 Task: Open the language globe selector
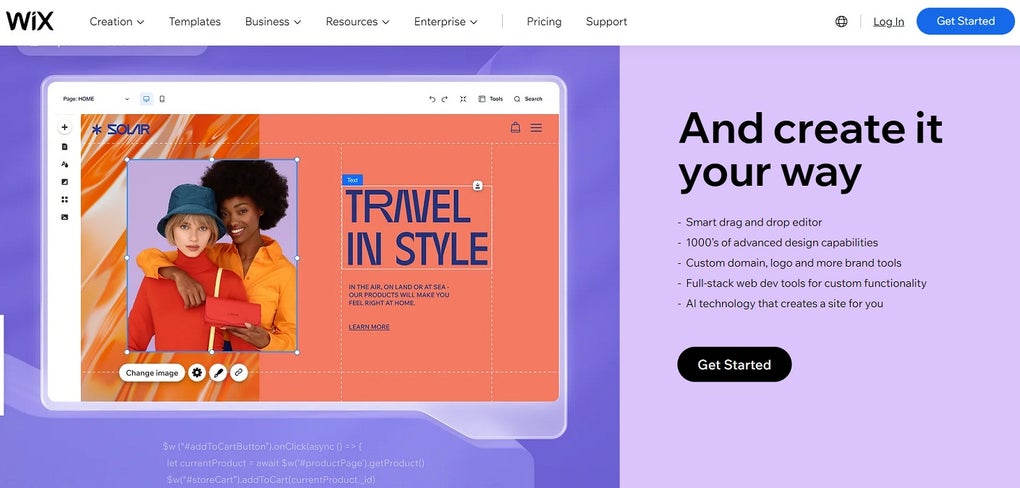tap(841, 21)
